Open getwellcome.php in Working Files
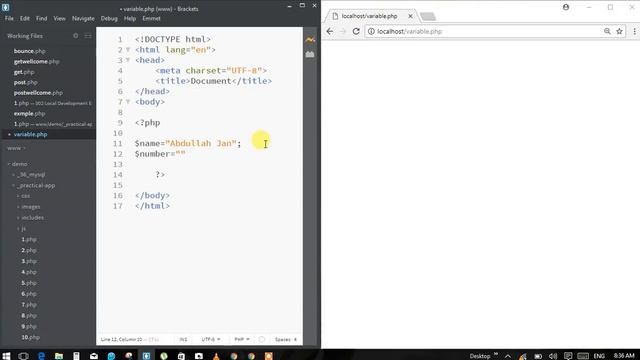Image resolution: width=640 pixels, height=360 pixels. click(x=36, y=62)
